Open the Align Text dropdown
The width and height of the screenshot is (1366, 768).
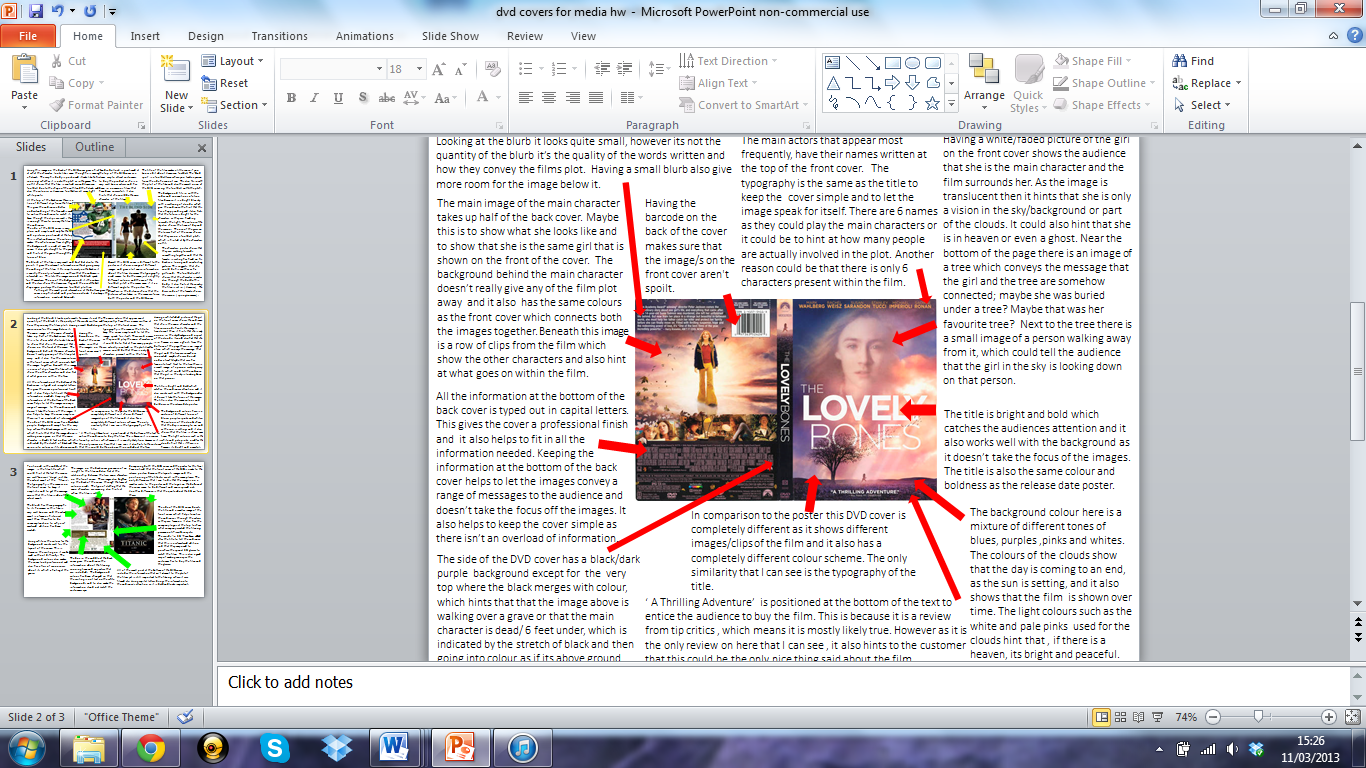click(718, 83)
